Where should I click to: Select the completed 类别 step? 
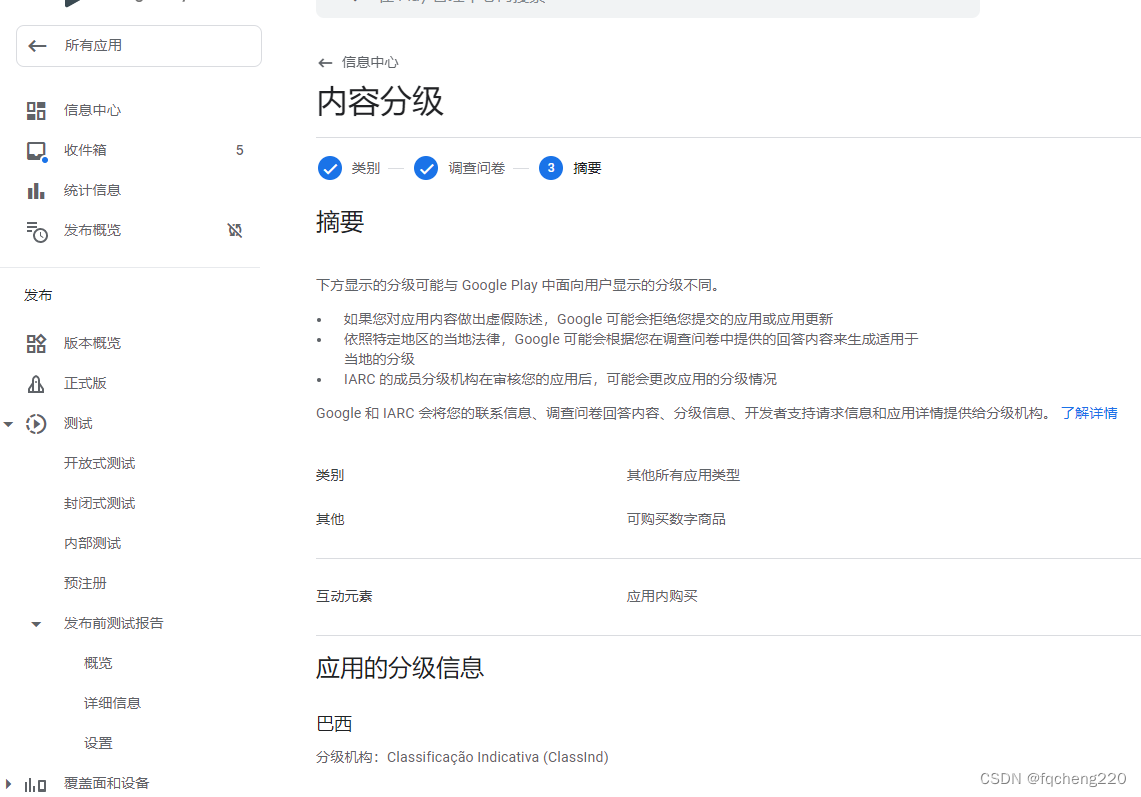click(x=330, y=168)
